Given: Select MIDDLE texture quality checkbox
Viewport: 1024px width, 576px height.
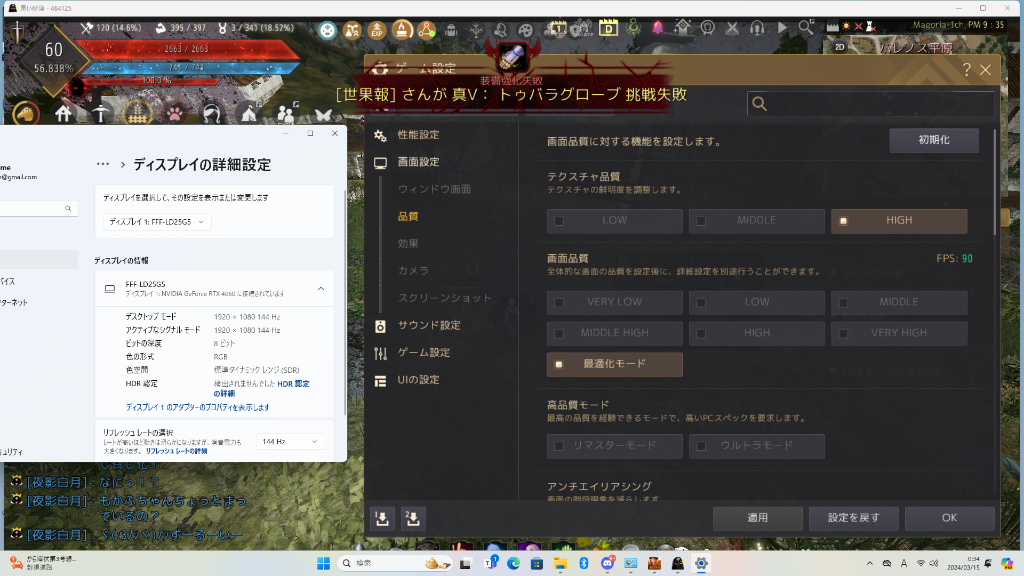Looking at the screenshot, I should tap(701, 221).
